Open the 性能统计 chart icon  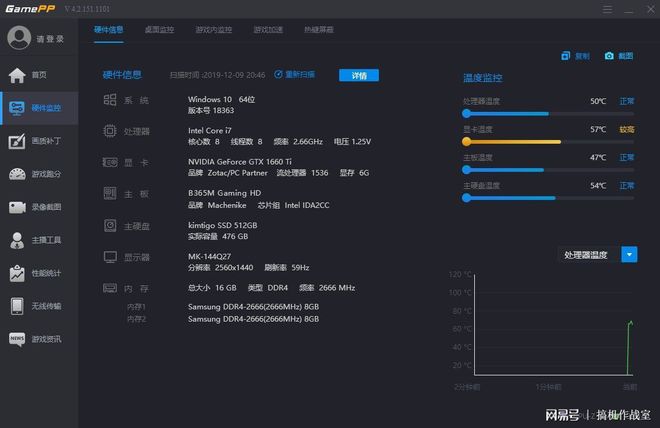click(x=17, y=273)
